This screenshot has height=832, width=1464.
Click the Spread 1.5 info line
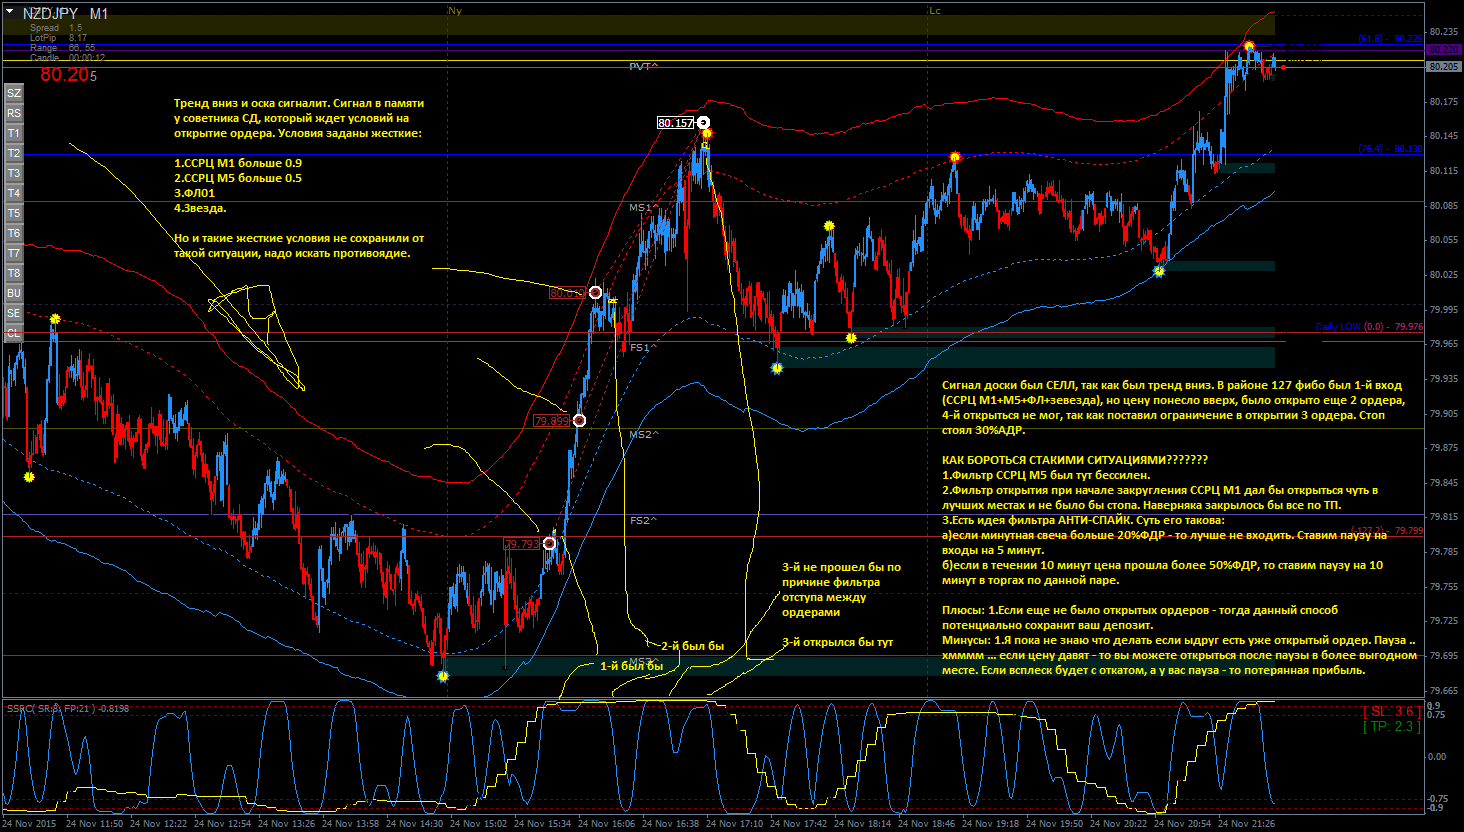point(56,28)
